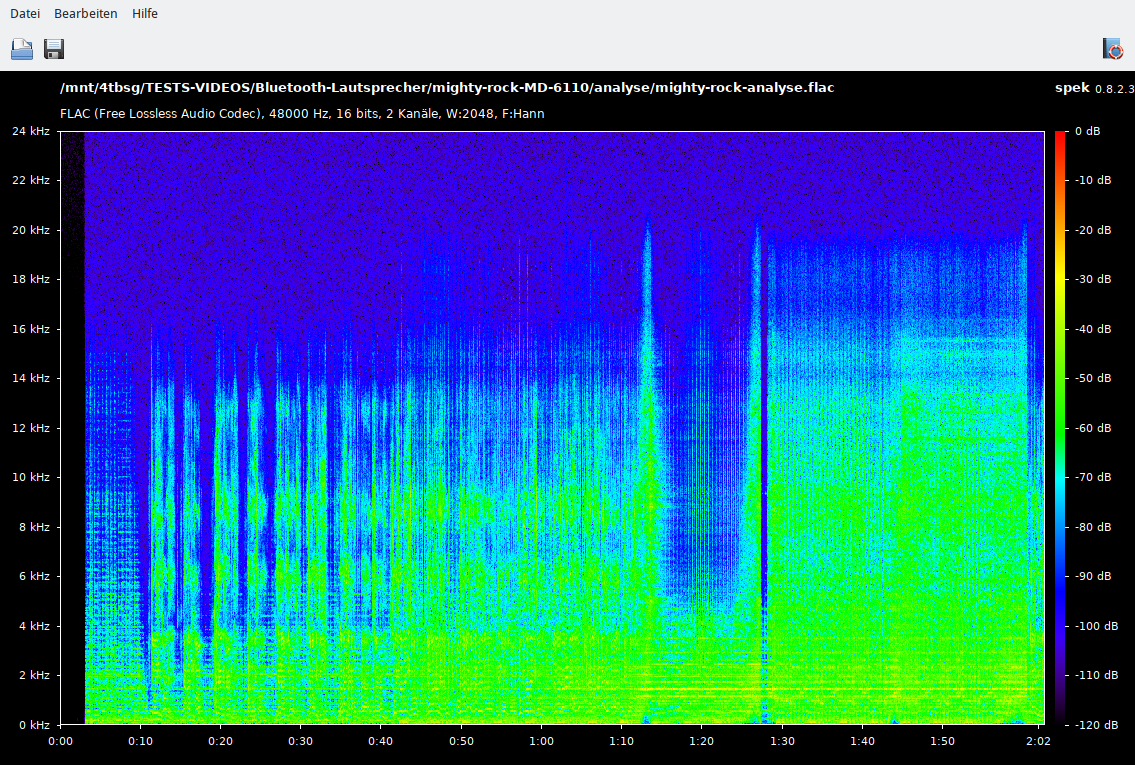
Task: Click the 24 kHz frequency label
Action: point(31,131)
